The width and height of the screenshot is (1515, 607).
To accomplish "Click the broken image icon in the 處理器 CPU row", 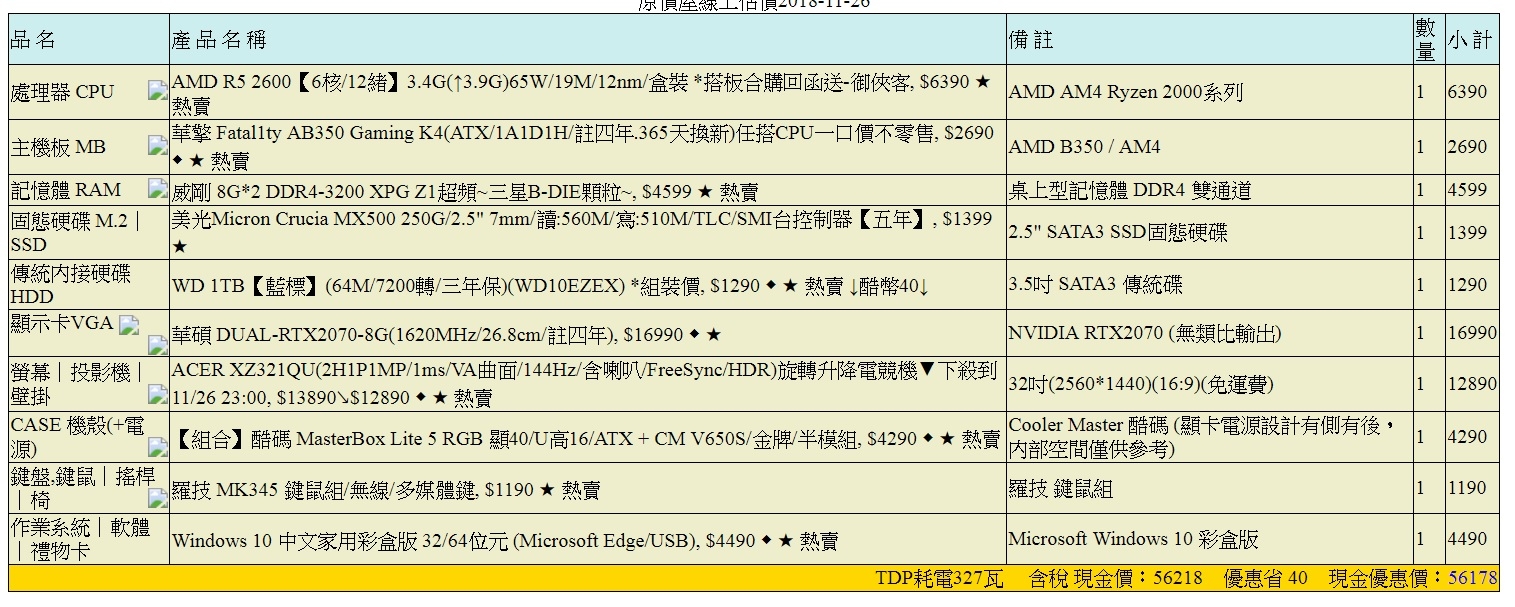I will (x=157, y=91).
